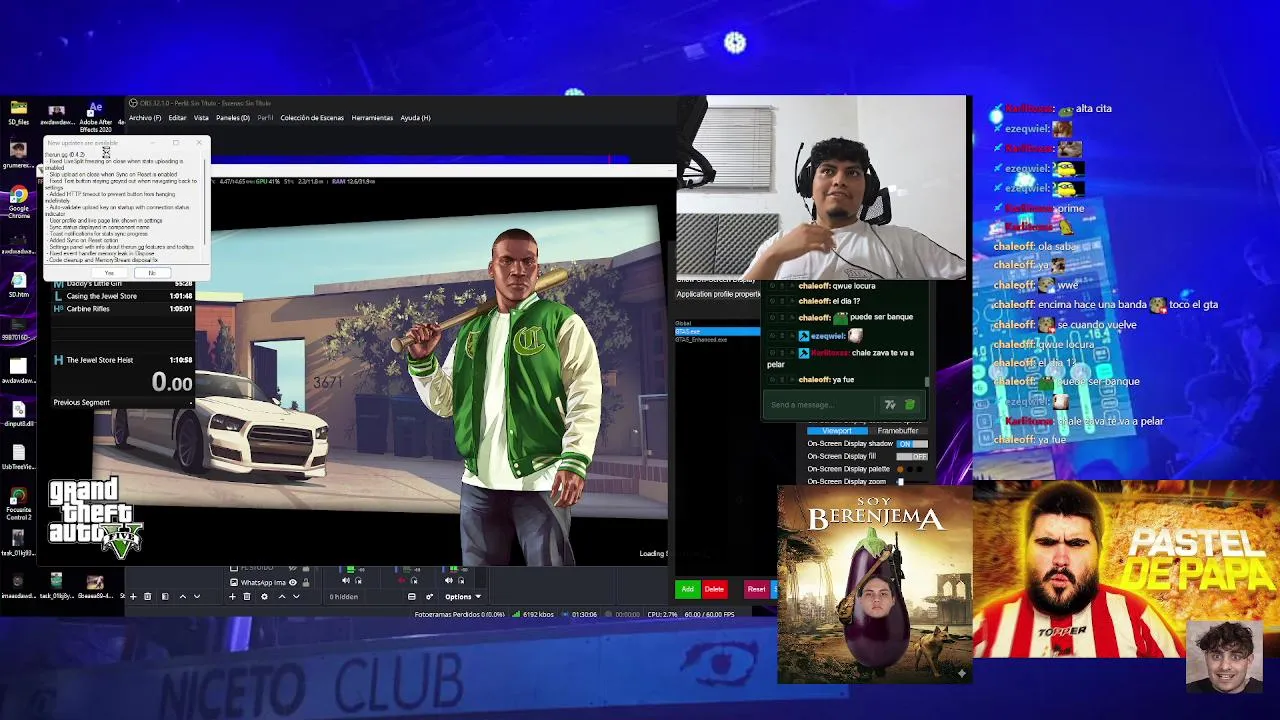Open Google Chrome desktop shortcut

point(18,203)
